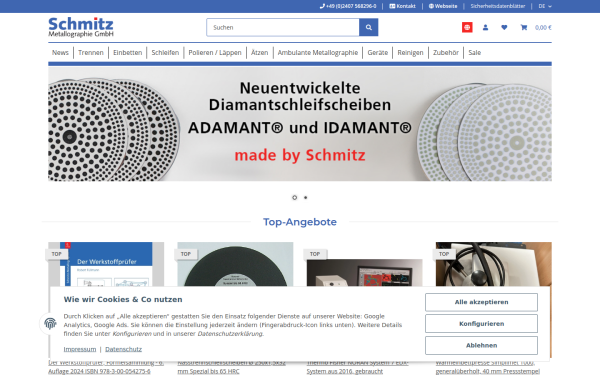Click the search magnifier button
The height and width of the screenshot is (375, 600).
[x=368, y=27]
